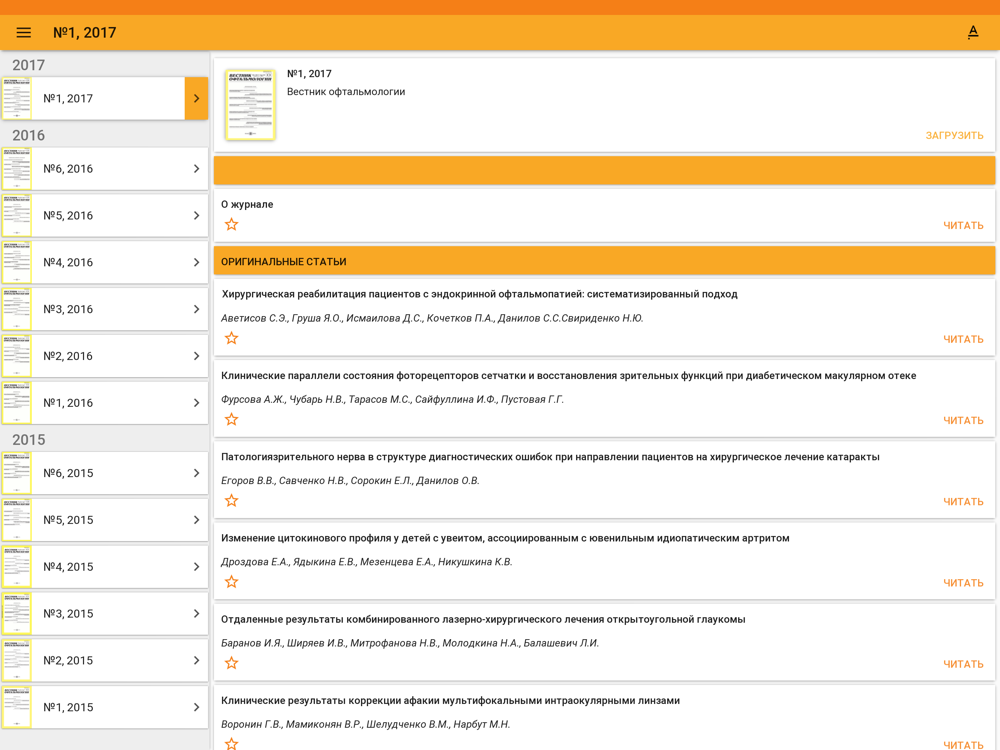This screenshot has width=1000, height=750.
Task: Open issue label "№4, 2015"
Action: (x=68, y=566)
